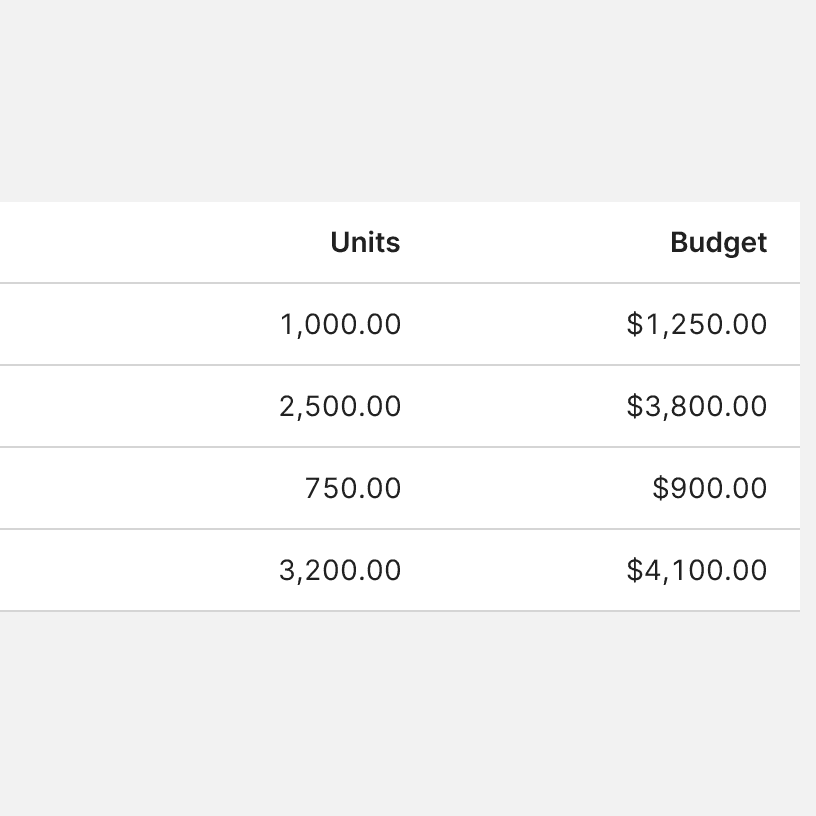The height and width of the screenshot is (816, 816).
Task: Select the 1,000.00 units cell
Action: click(x=340, y=325)
